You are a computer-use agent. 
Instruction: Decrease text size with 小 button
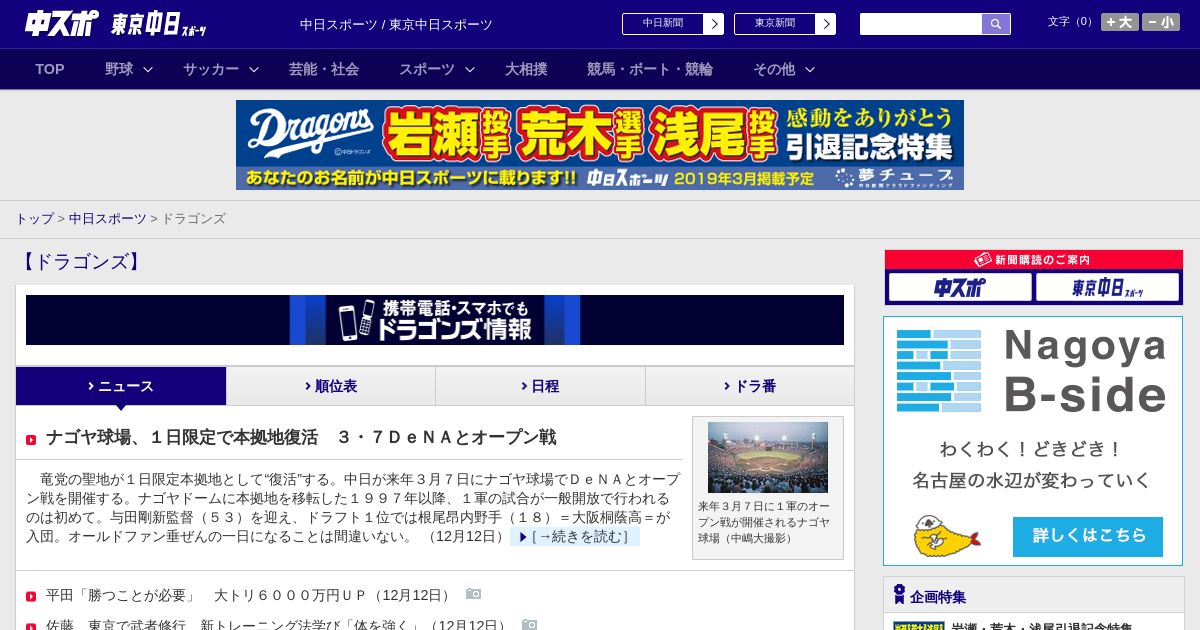(x=1161, y=22)
